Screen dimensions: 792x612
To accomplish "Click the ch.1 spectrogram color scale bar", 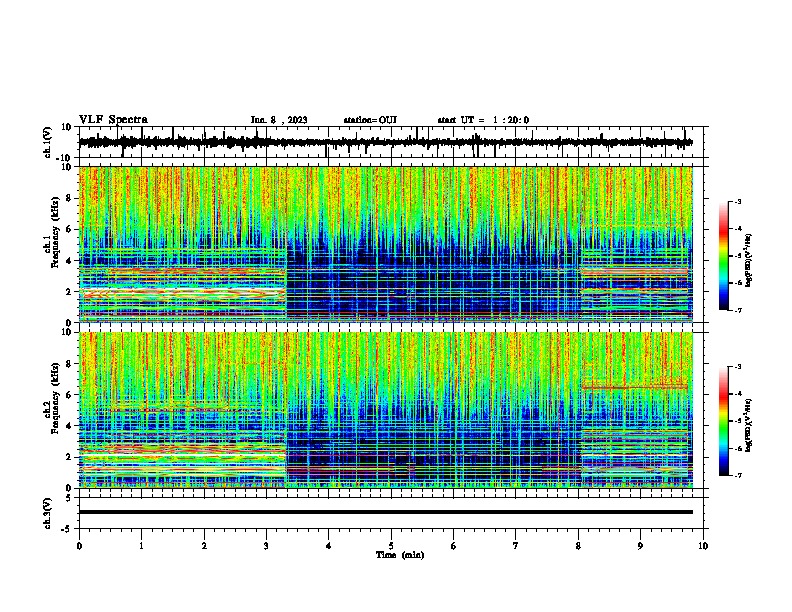I will [x=724, y=256].
